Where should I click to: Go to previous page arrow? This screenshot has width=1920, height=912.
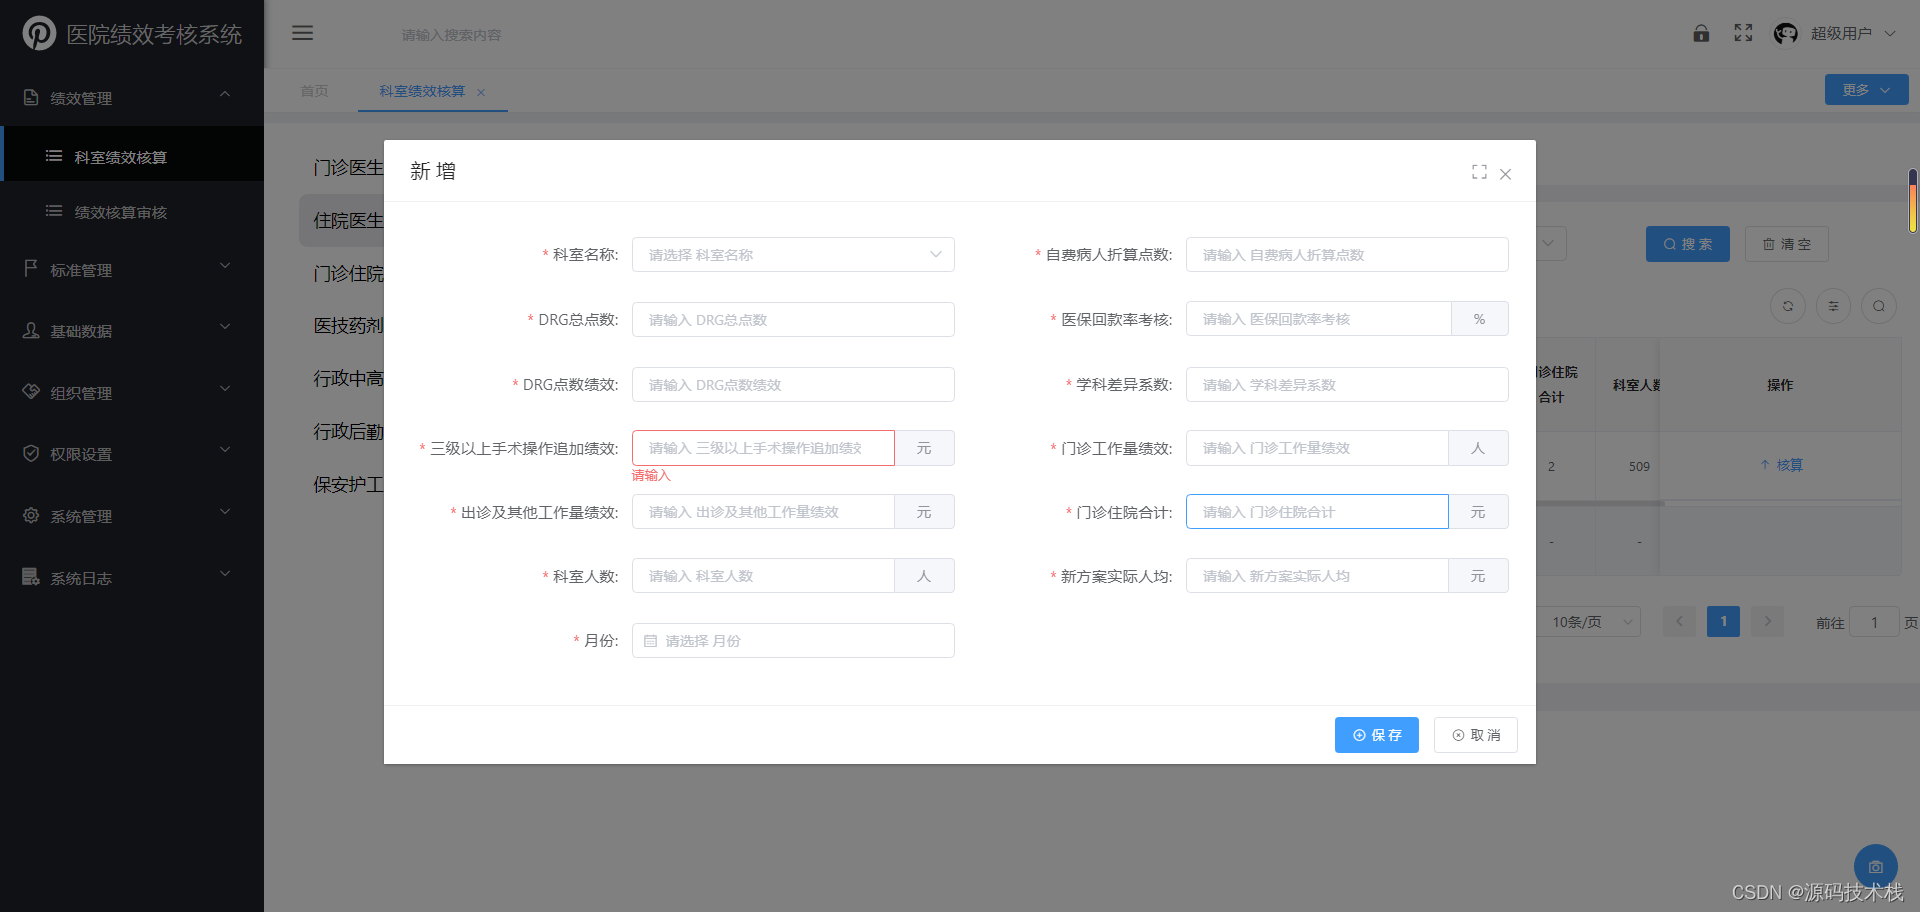tap(1679, 621)
